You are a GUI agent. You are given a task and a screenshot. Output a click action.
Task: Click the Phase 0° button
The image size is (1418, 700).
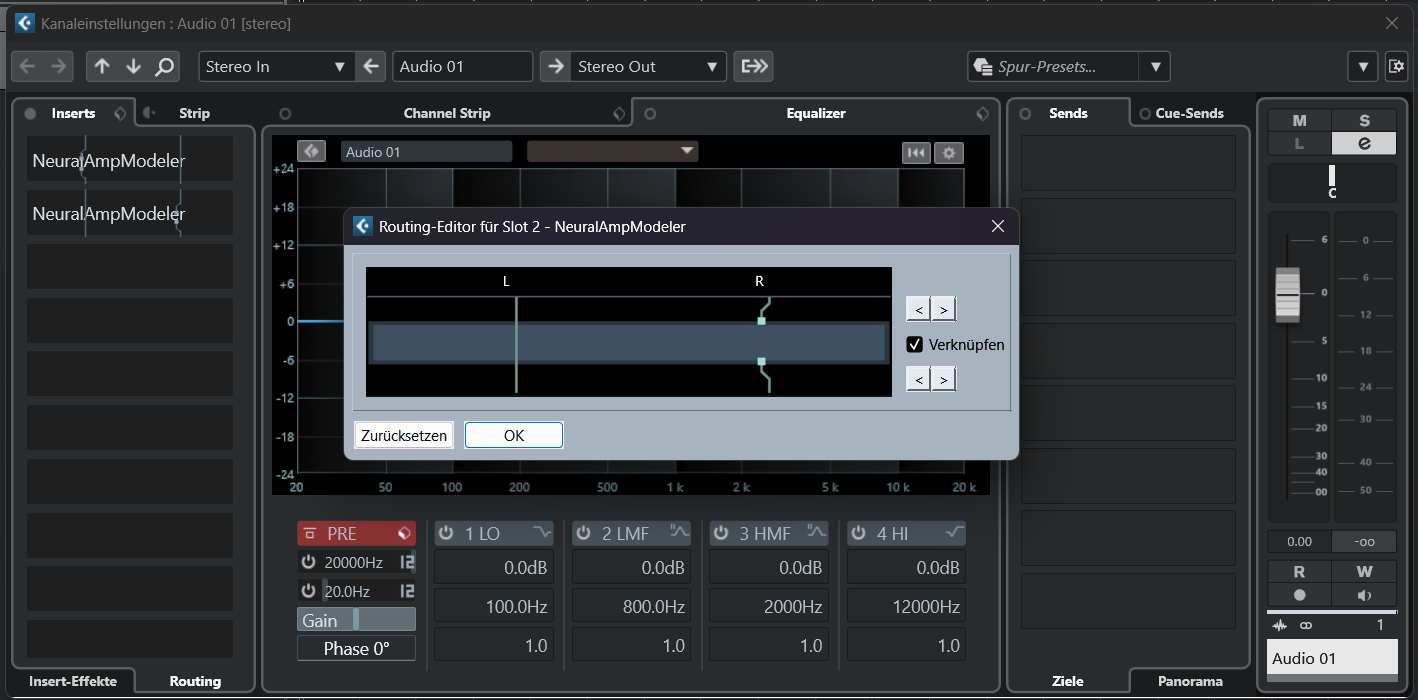[x=356, y=648]
